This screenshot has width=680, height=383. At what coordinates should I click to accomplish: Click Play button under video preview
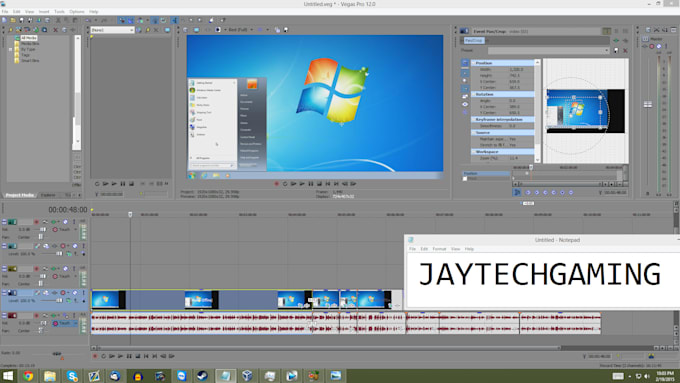[x=302, y=184]
